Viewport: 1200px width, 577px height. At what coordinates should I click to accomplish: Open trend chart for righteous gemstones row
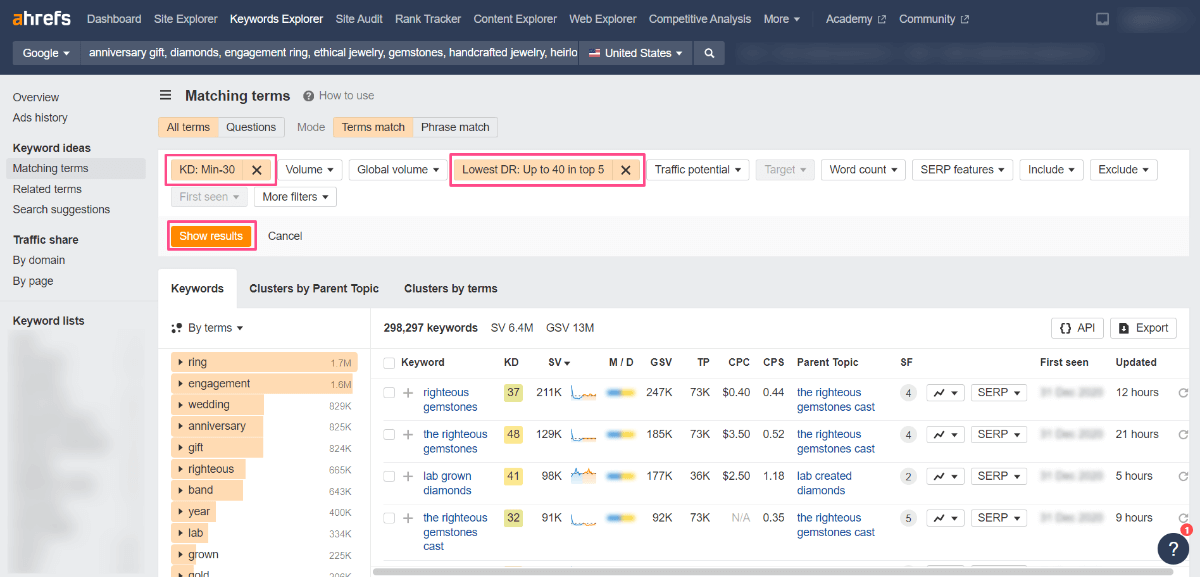click(x=945, y=393)
